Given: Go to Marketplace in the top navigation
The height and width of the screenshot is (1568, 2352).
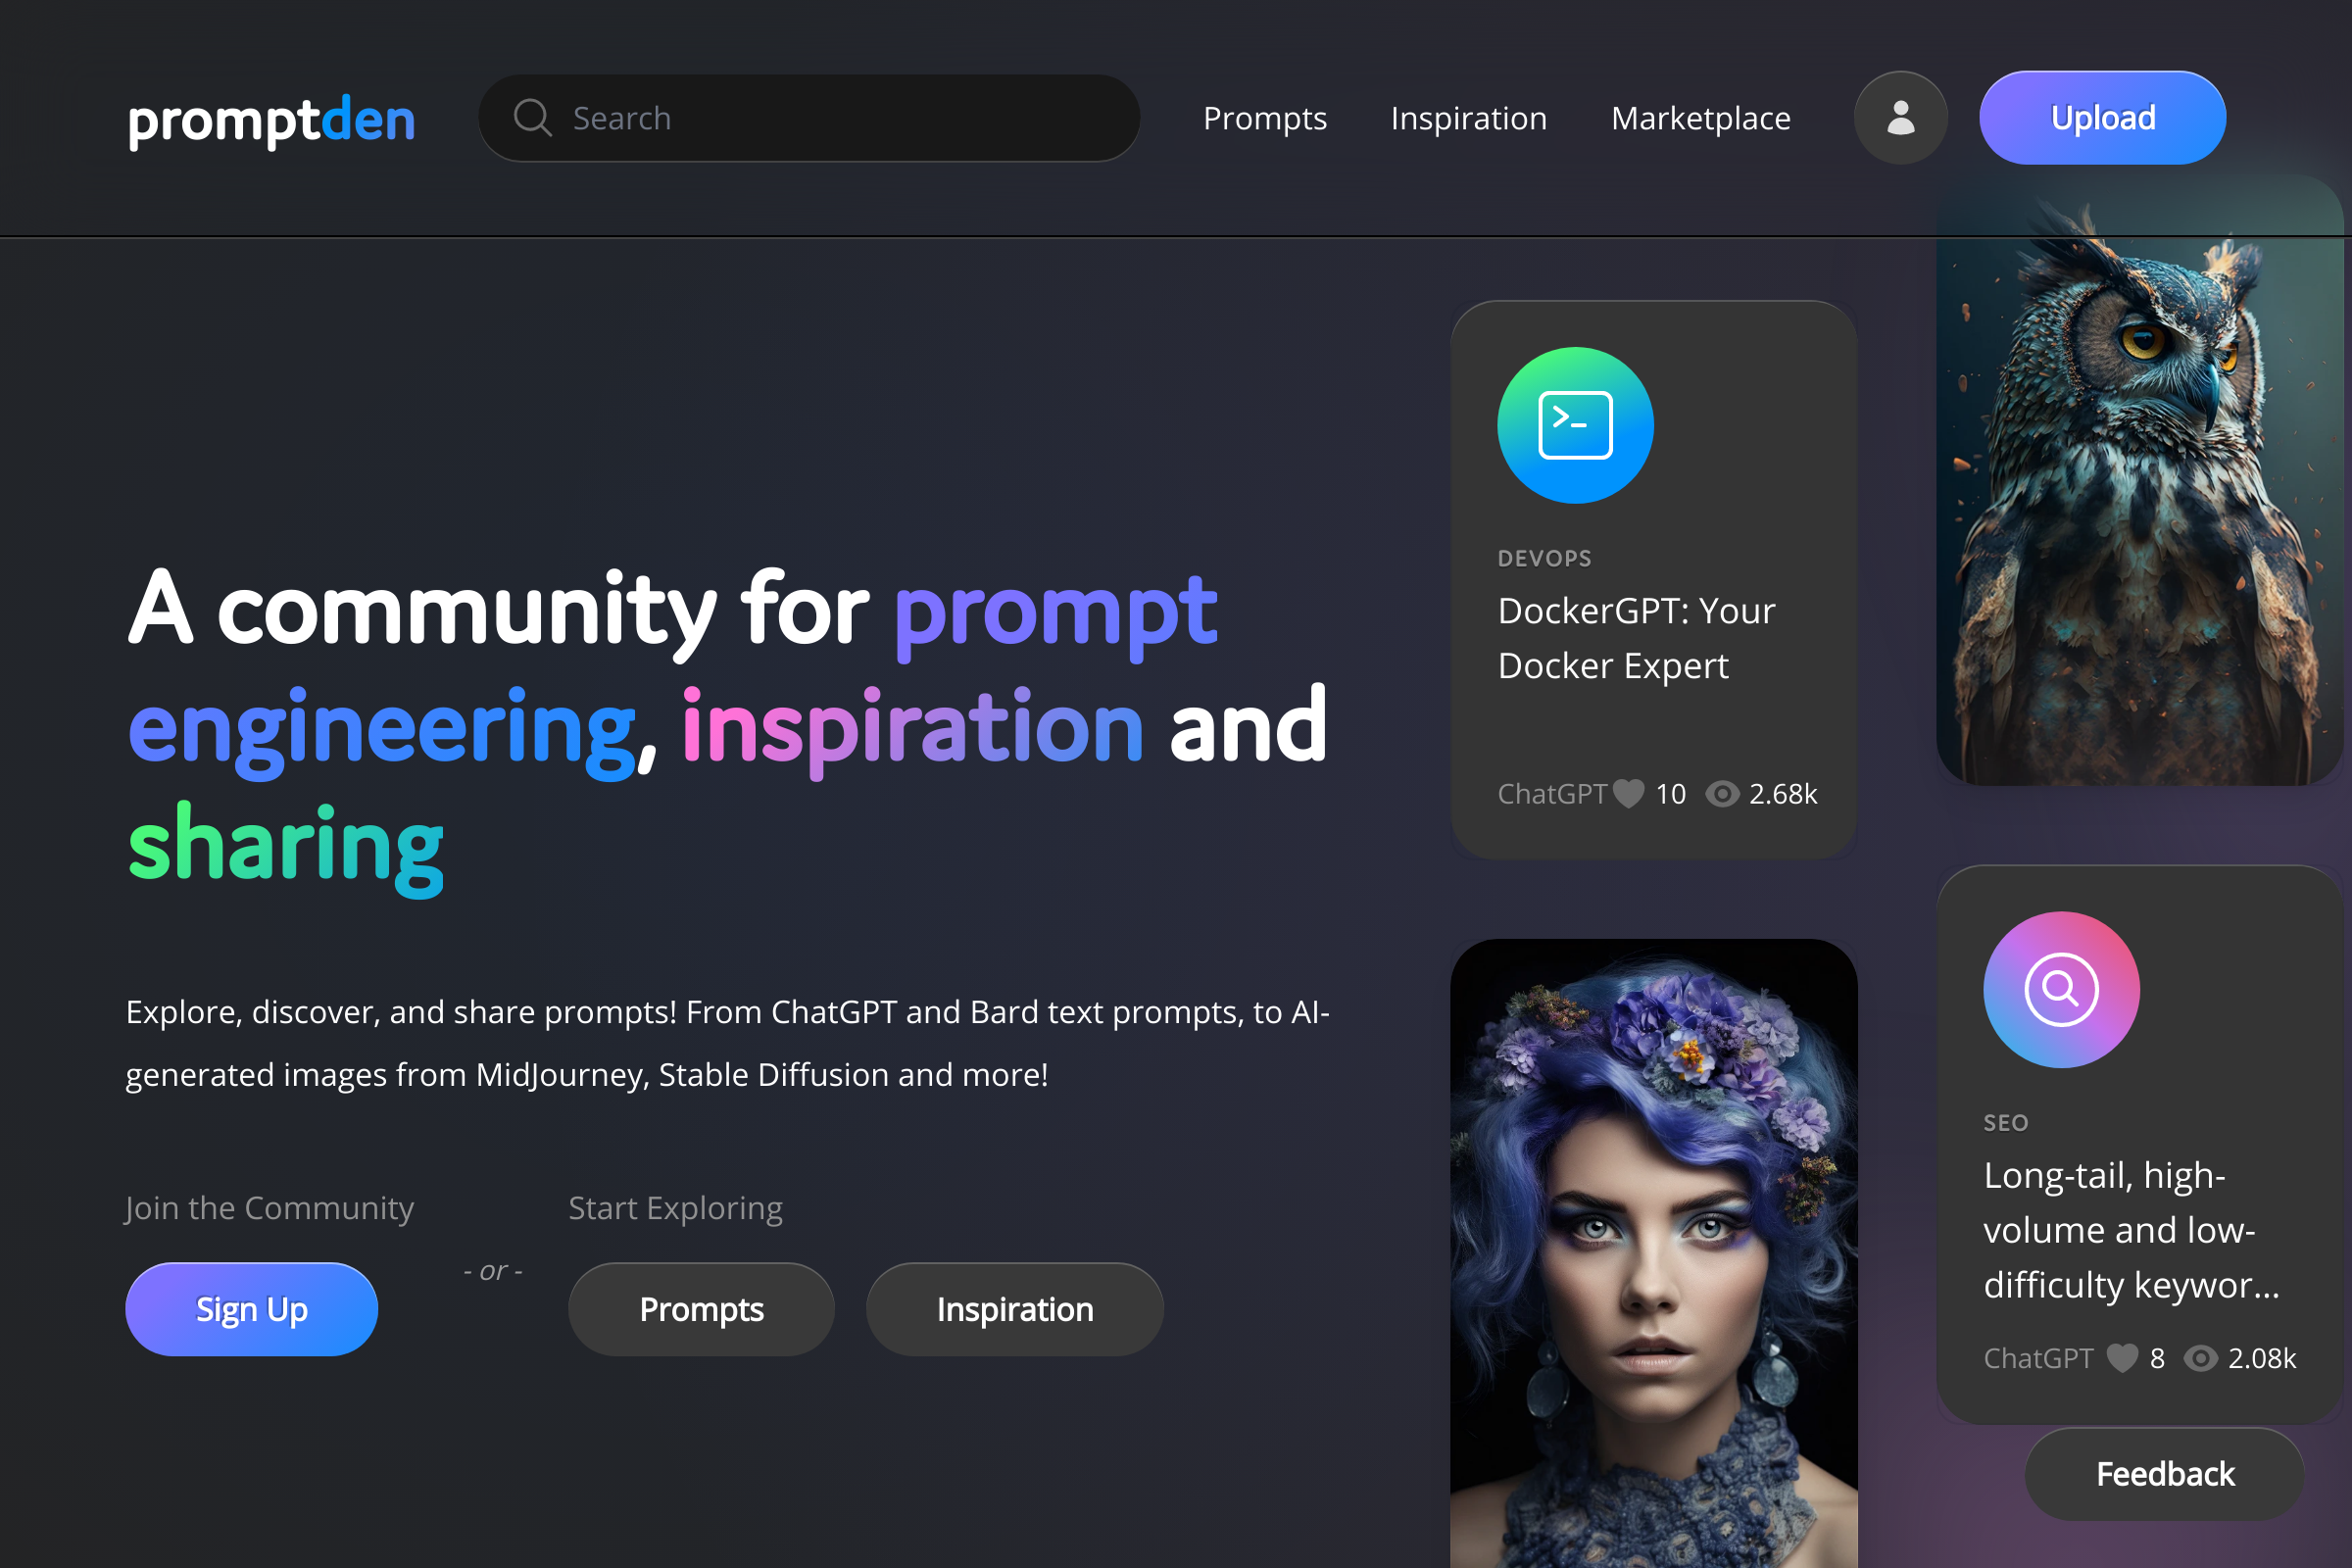Looking at the screenshot, I should 1701,118.
